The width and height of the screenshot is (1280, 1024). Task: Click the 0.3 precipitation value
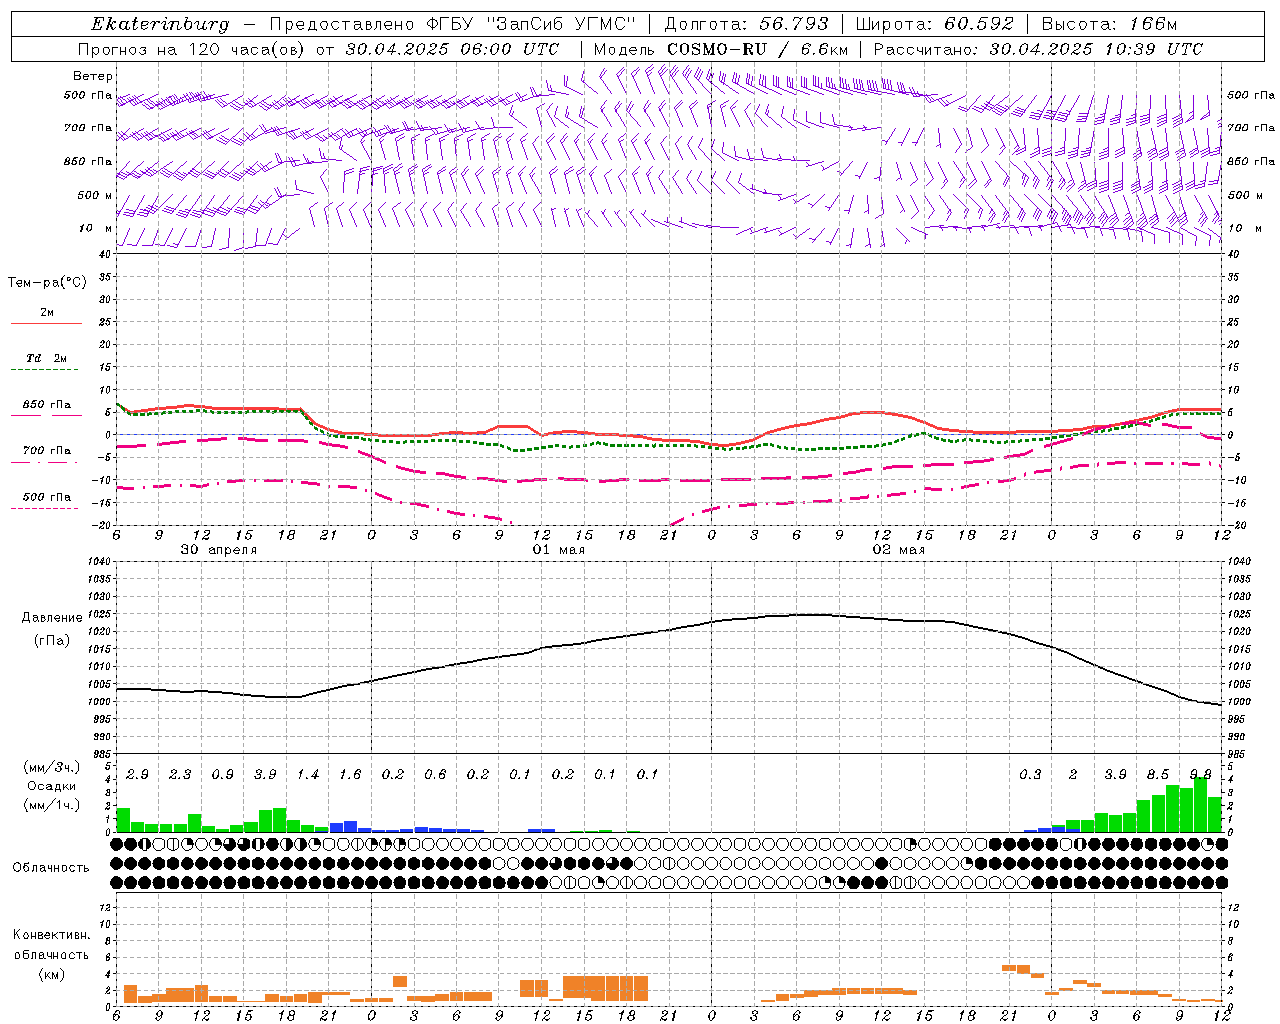tap(1030, 775)
